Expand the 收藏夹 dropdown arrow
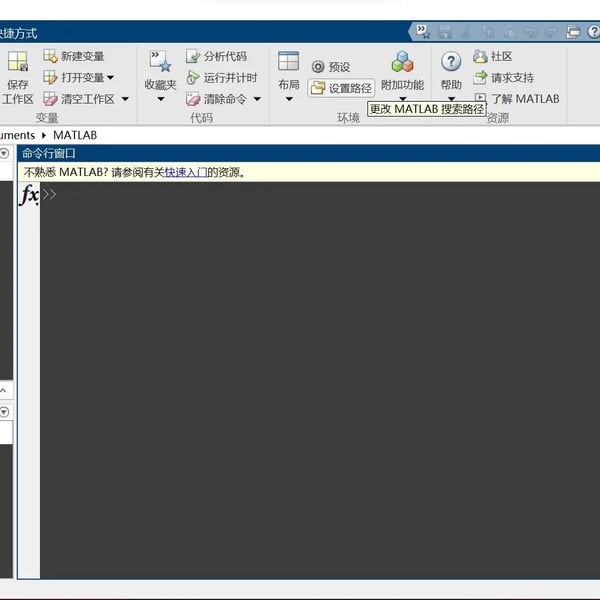This screenshot has height=600, width=600. pyautogui.click(x=161, y=99)
